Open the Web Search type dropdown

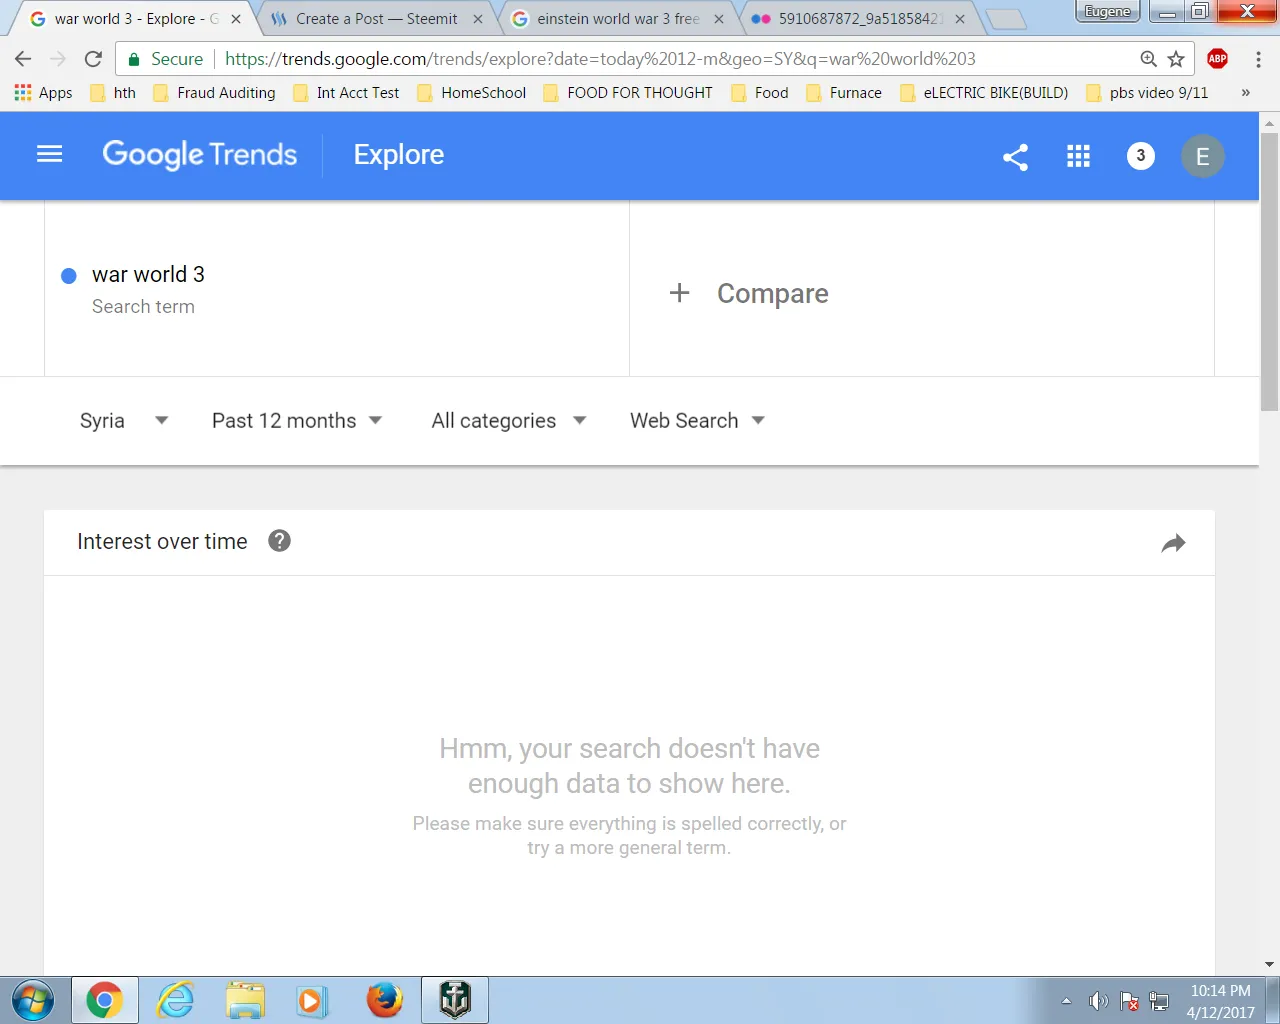coord(697,421)
